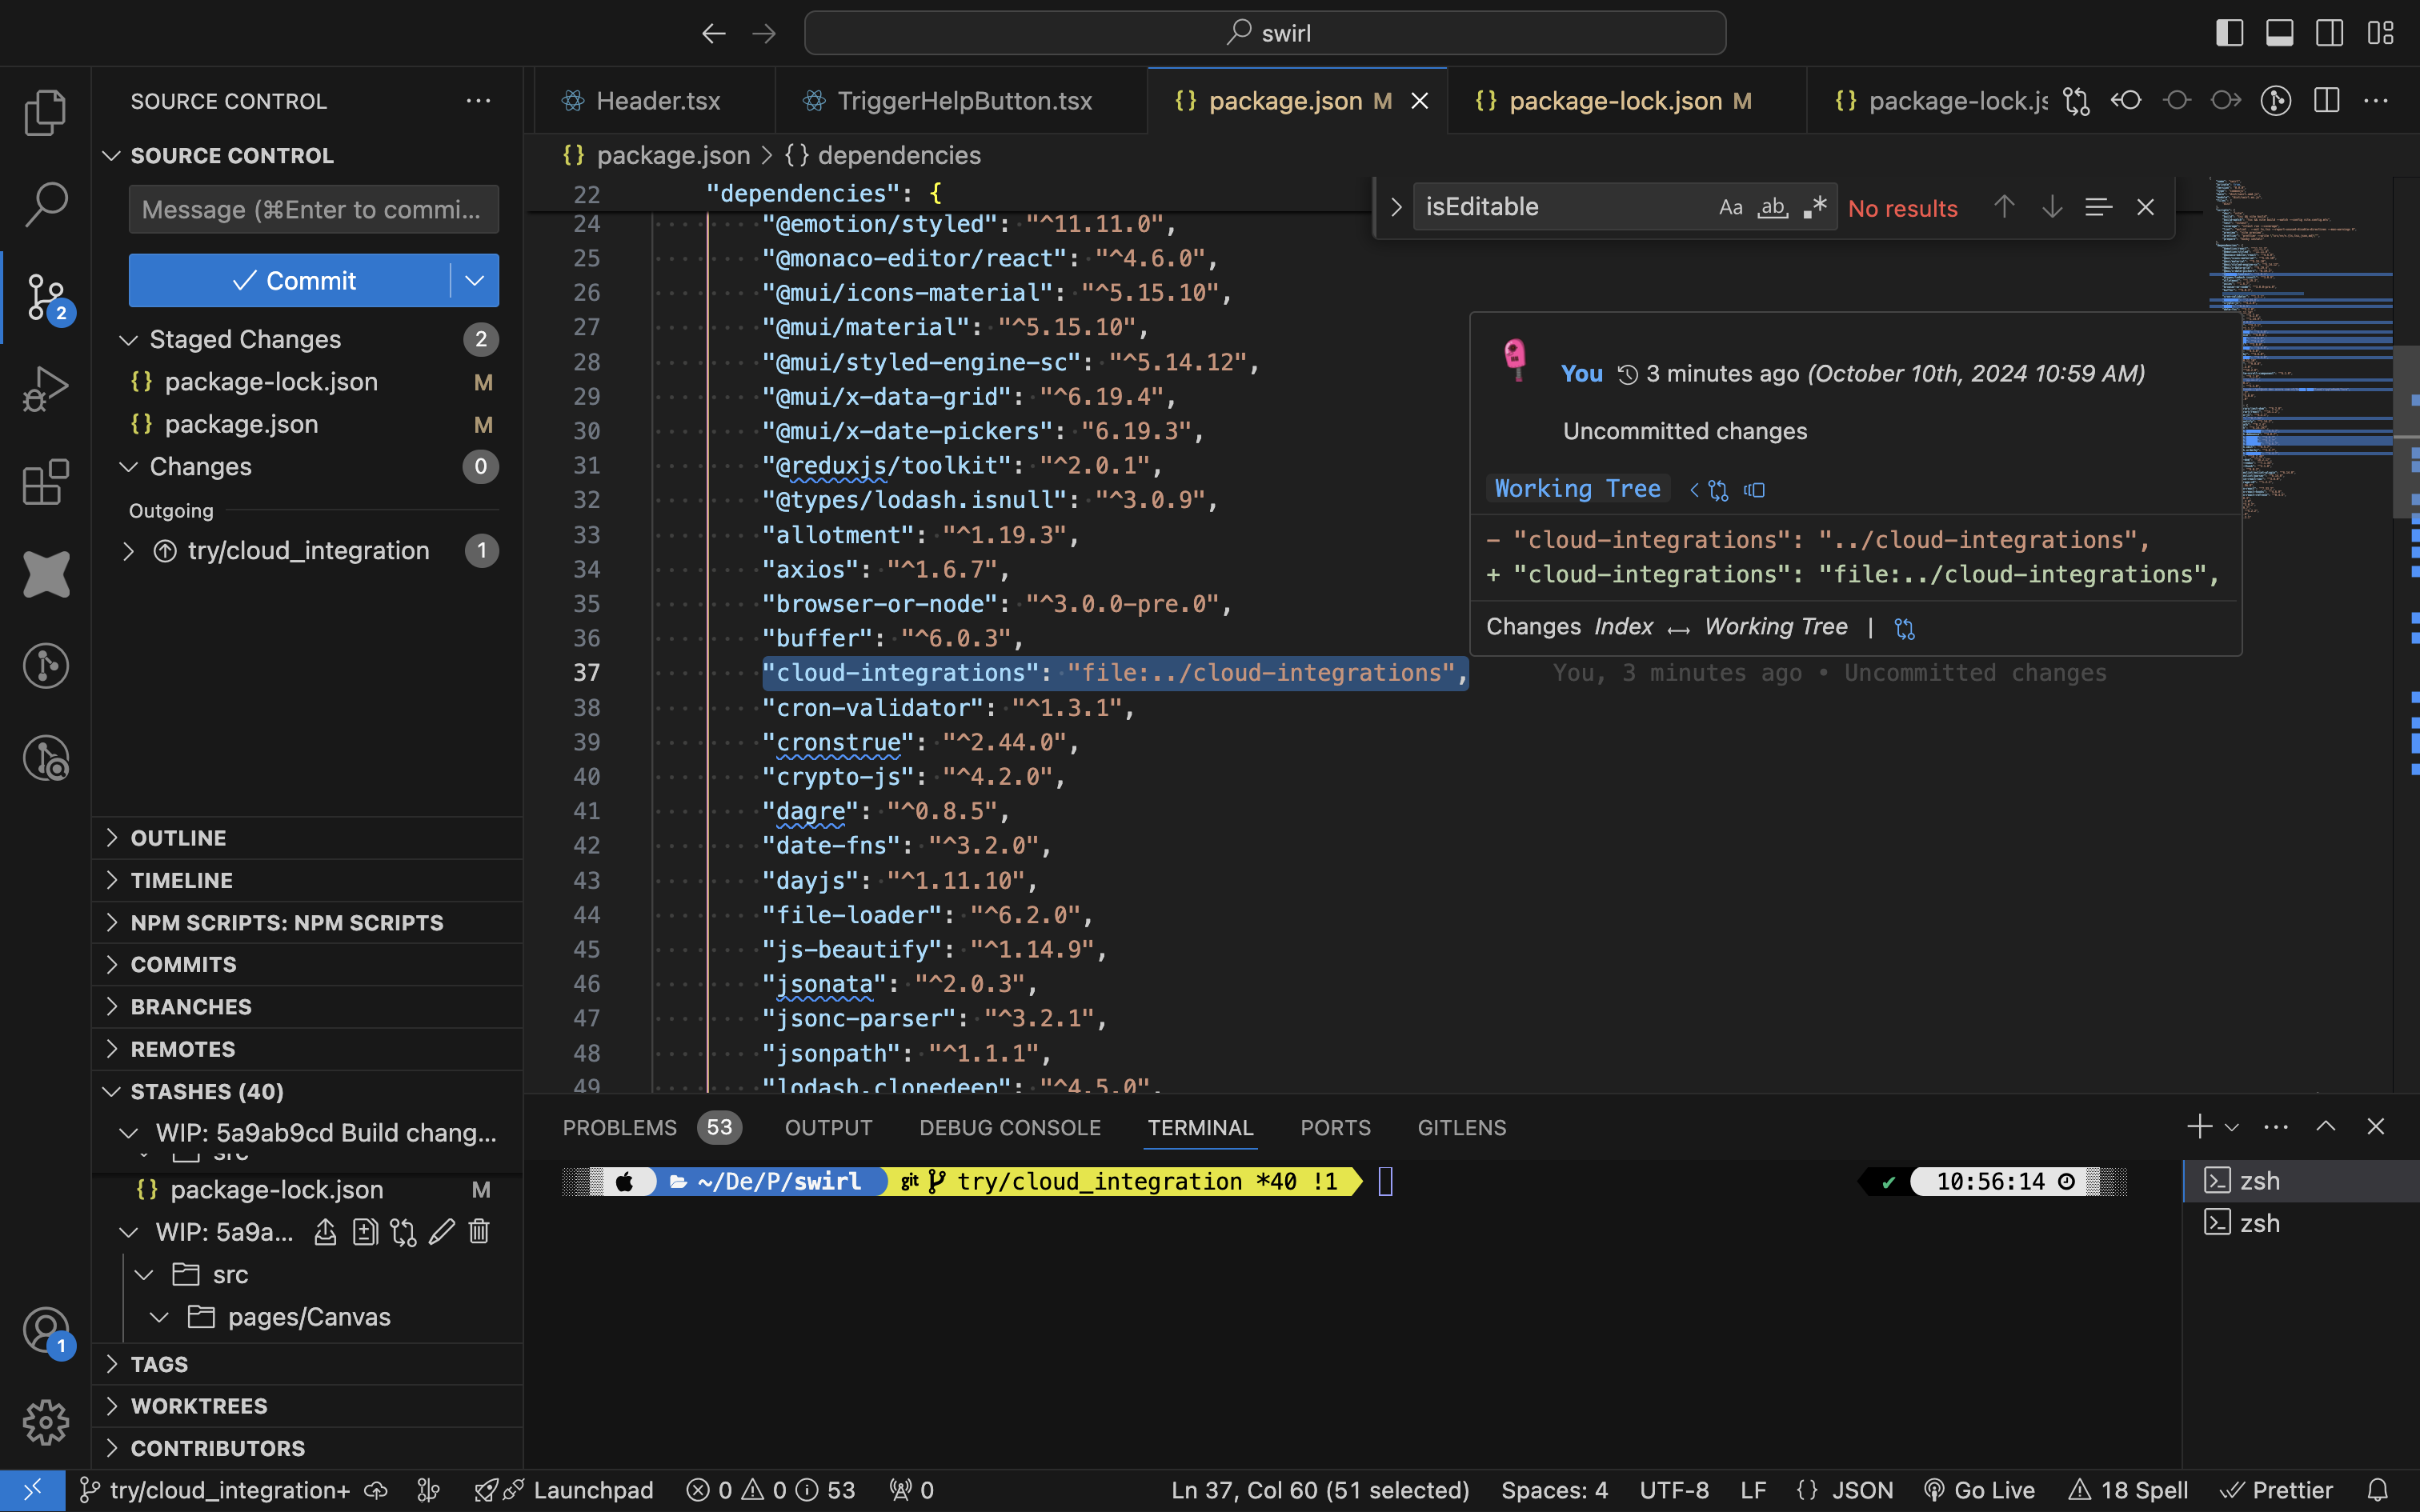
Task: Rename stash pencil icon on WIP row
Action: click(441, 1232)
